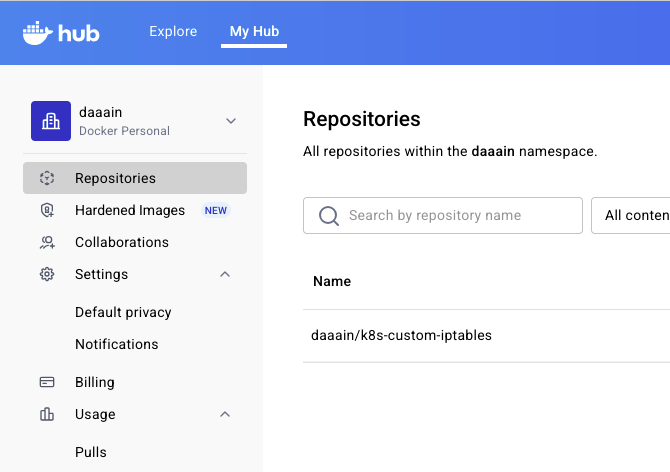Click the Settings gear icon
Image resolution: width=670 pixels, height=472 pixels.
click(47, 274)
